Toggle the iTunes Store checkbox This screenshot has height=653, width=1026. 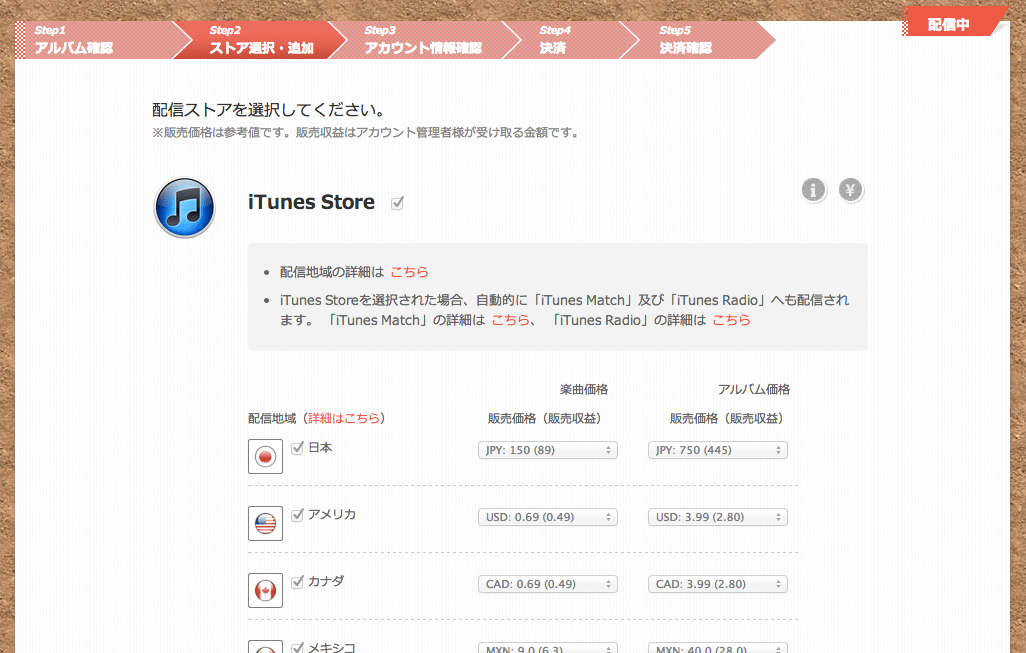pyautogui.click(x=397, y=203)
